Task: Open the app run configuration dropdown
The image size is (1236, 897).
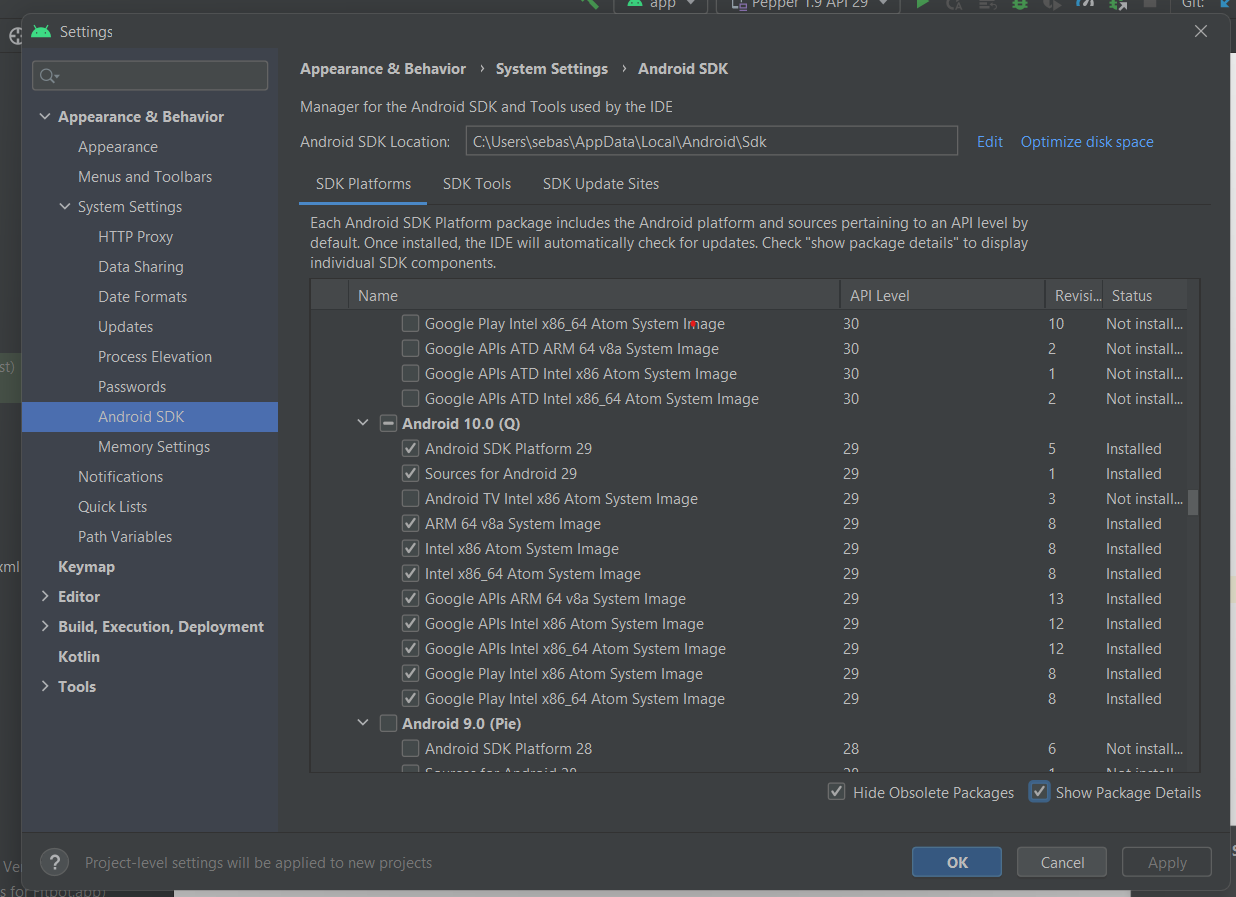Action: tap(661, 4)
